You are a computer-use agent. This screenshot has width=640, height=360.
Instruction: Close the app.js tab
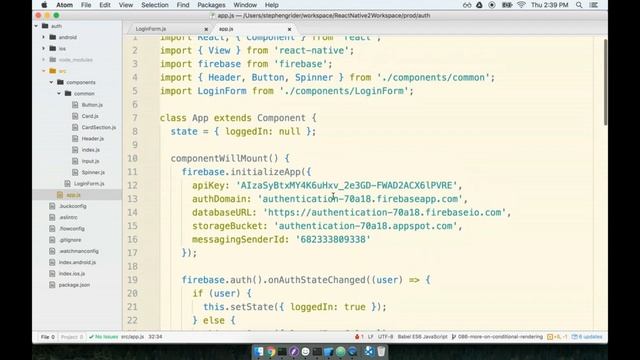click(289, 29)
